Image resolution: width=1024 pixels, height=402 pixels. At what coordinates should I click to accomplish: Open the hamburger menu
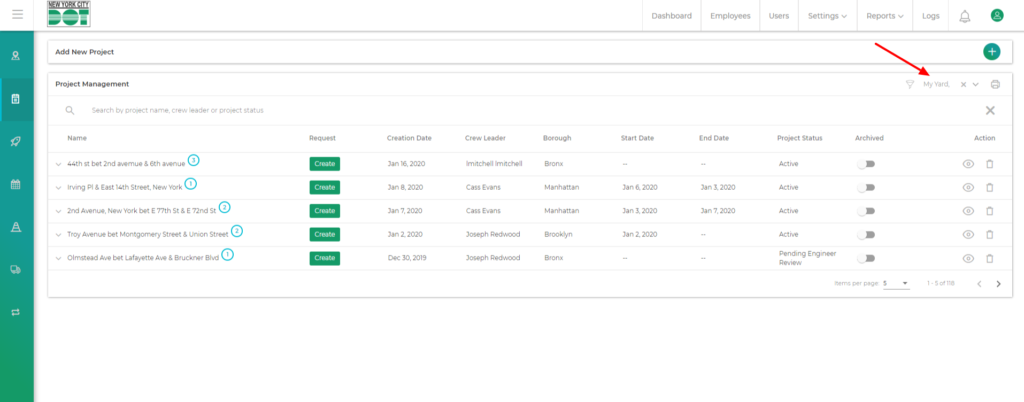click(x=17, y=15)
